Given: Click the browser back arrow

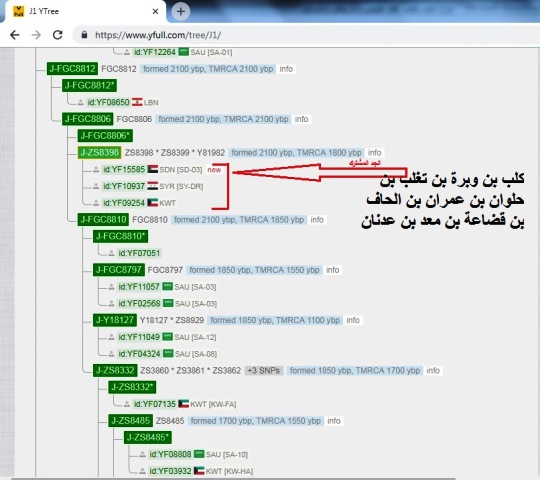Looking at the screenshot, I should [15, 35].
